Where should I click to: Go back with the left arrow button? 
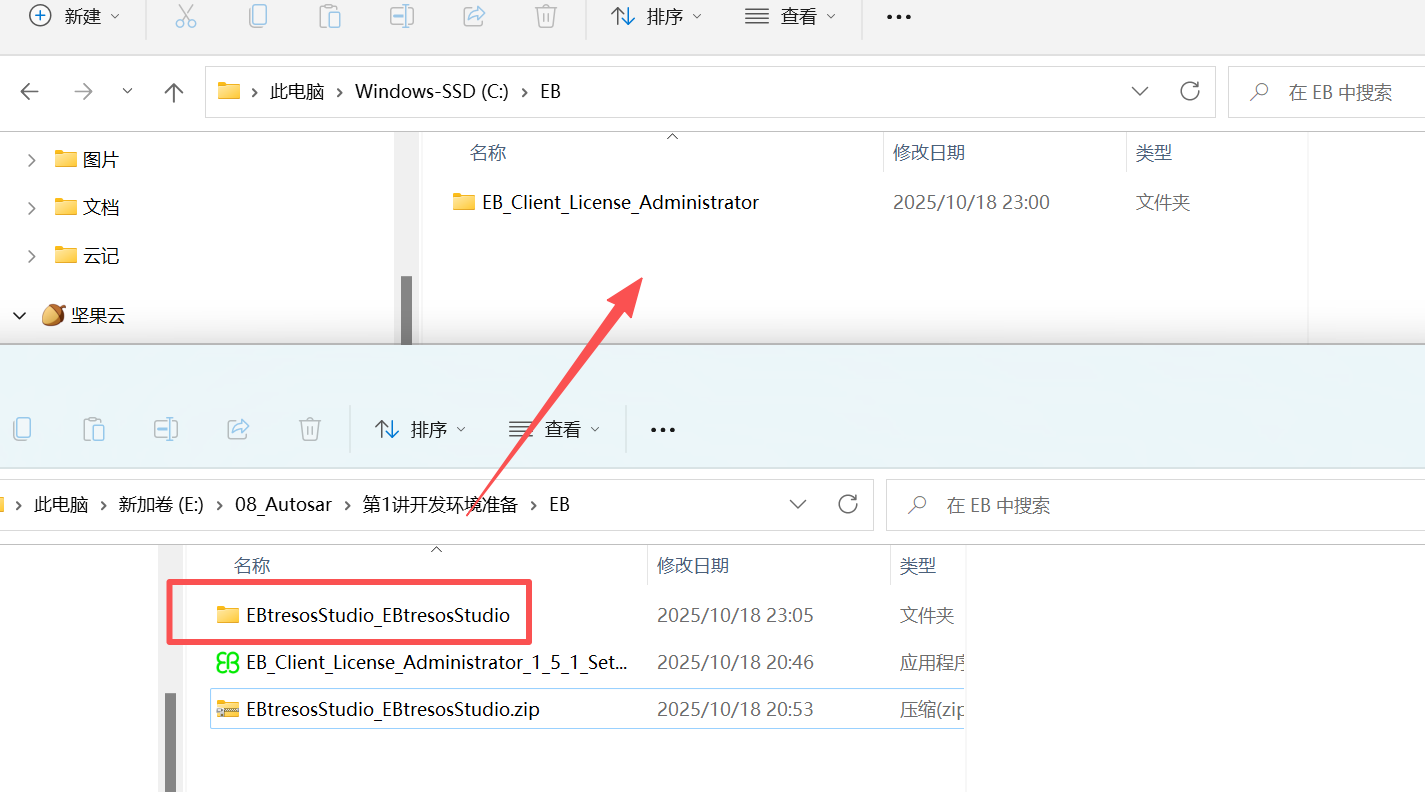pos(30,92)
